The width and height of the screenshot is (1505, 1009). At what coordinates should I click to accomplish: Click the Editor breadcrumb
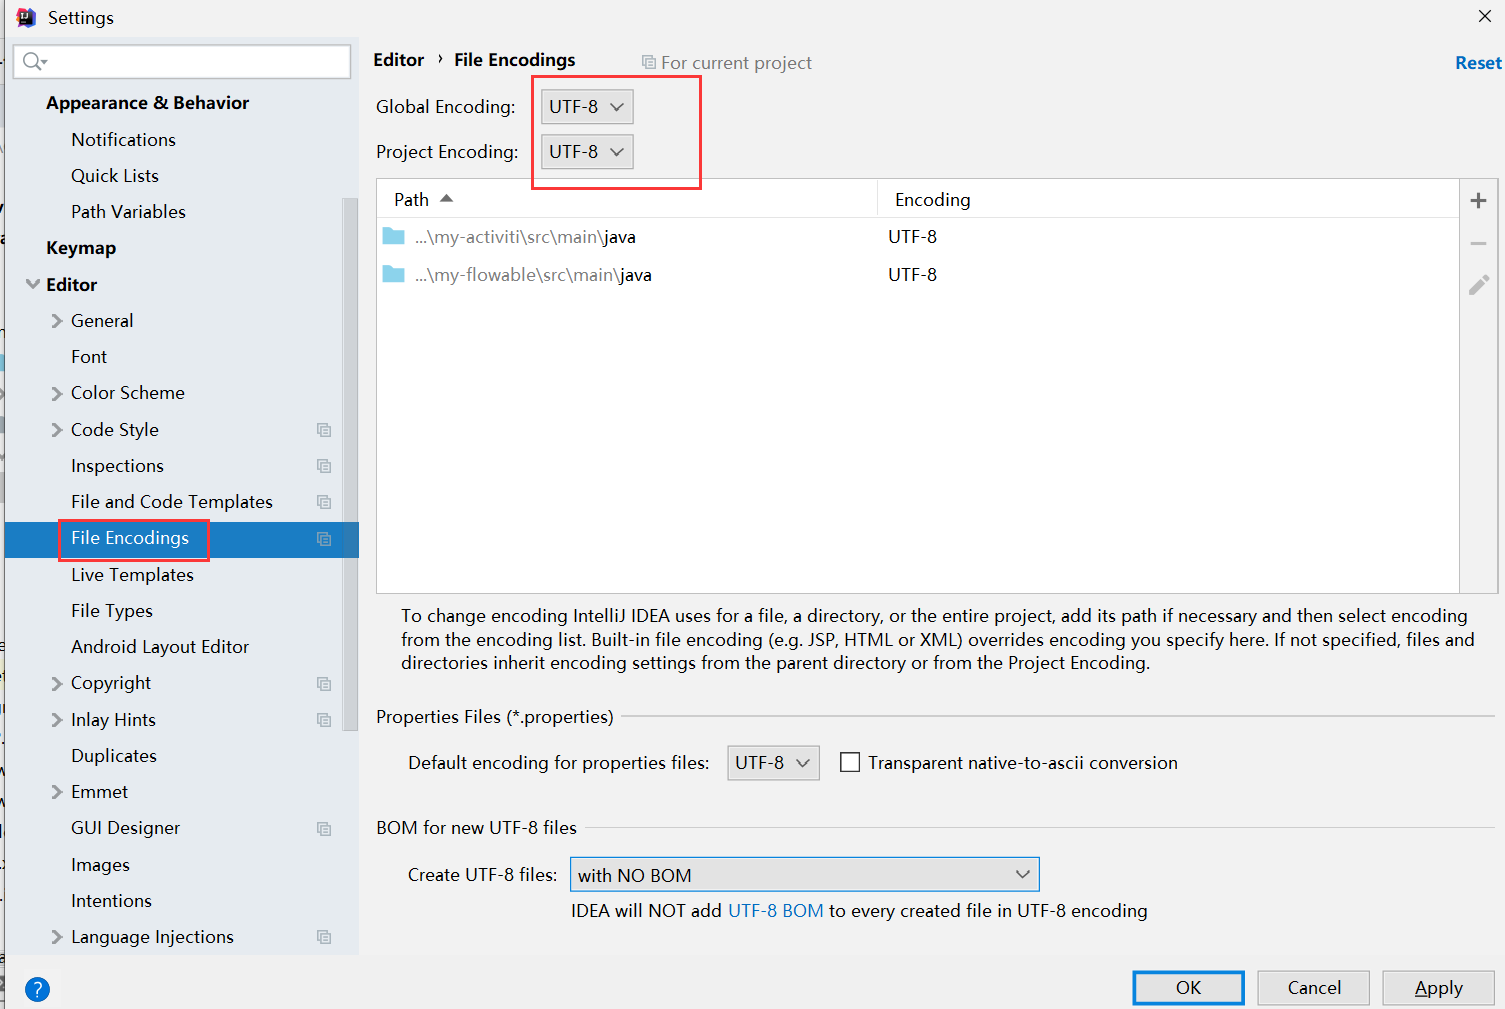click(399, 60)
